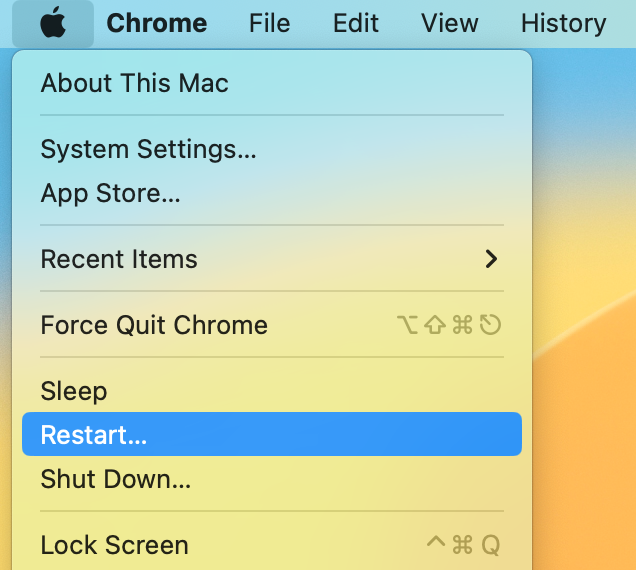Choose Restart… in Apple menu
This screenshot has height=570, width=636.
tap(272, 434)
